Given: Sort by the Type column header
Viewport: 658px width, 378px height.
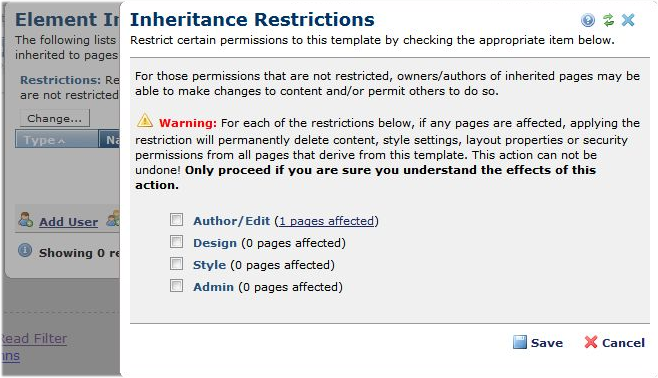Looking at the screenshot, I should pyautogui.click(x=57, y=139).
